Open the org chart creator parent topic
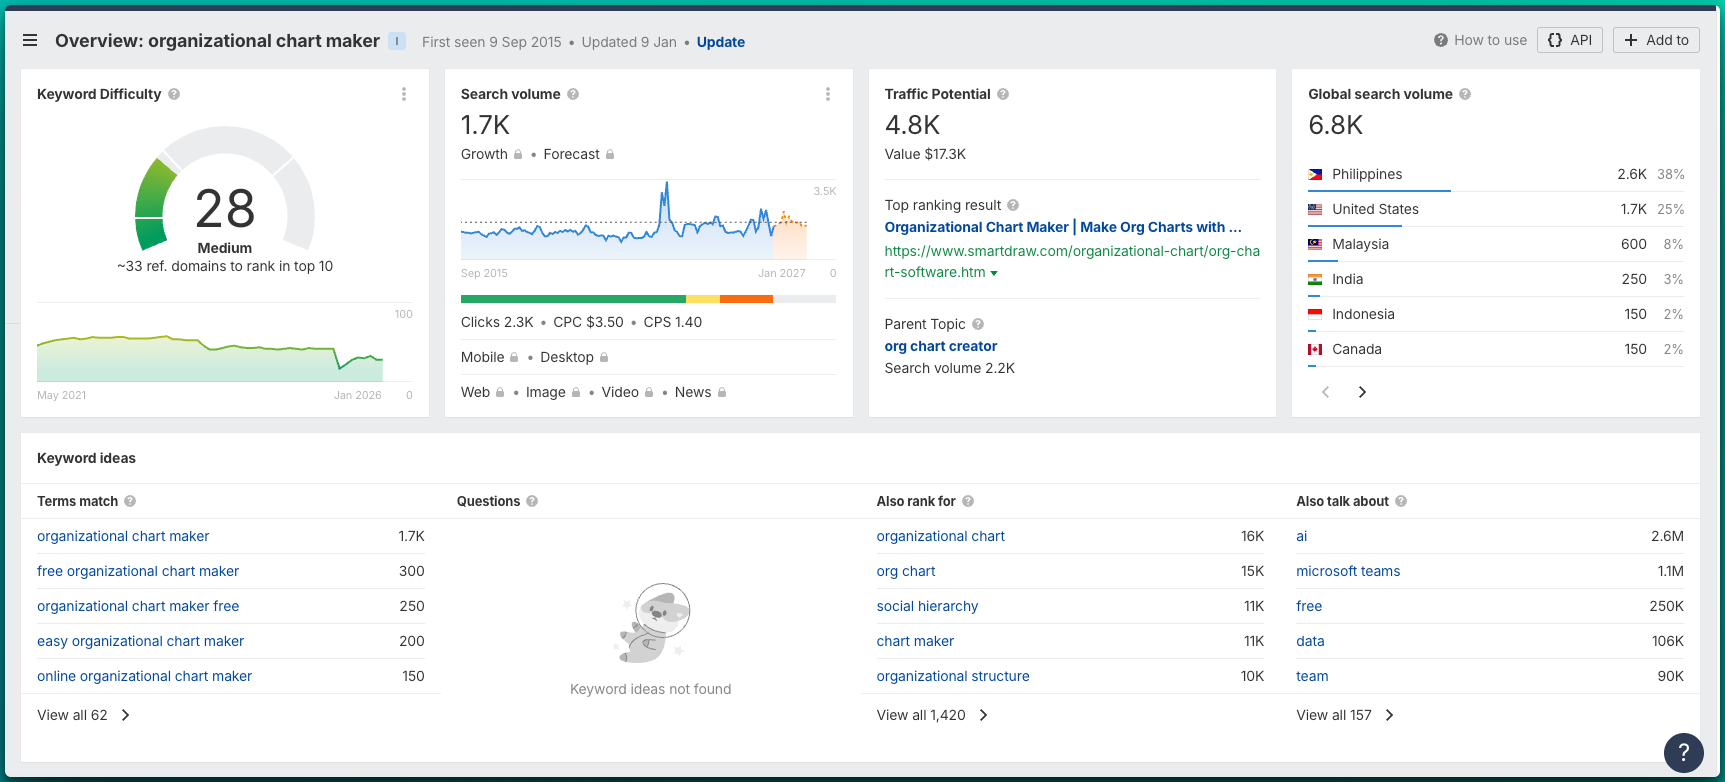 [940, 346]
